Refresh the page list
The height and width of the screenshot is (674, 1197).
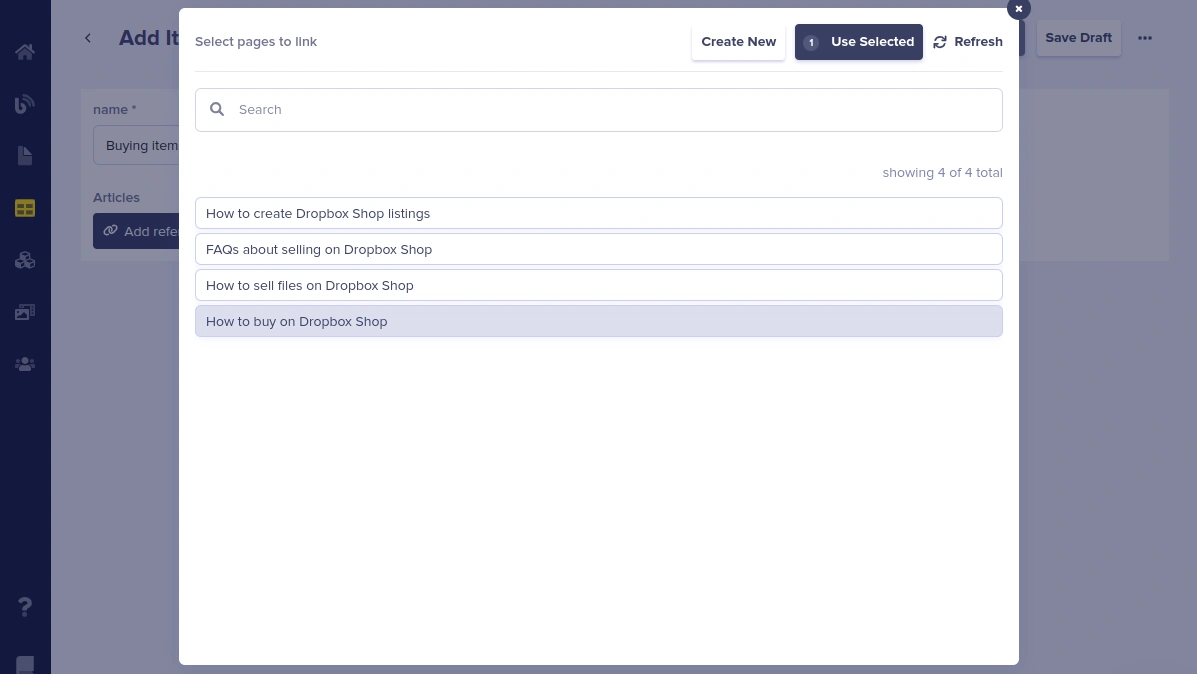click(968, 42)
